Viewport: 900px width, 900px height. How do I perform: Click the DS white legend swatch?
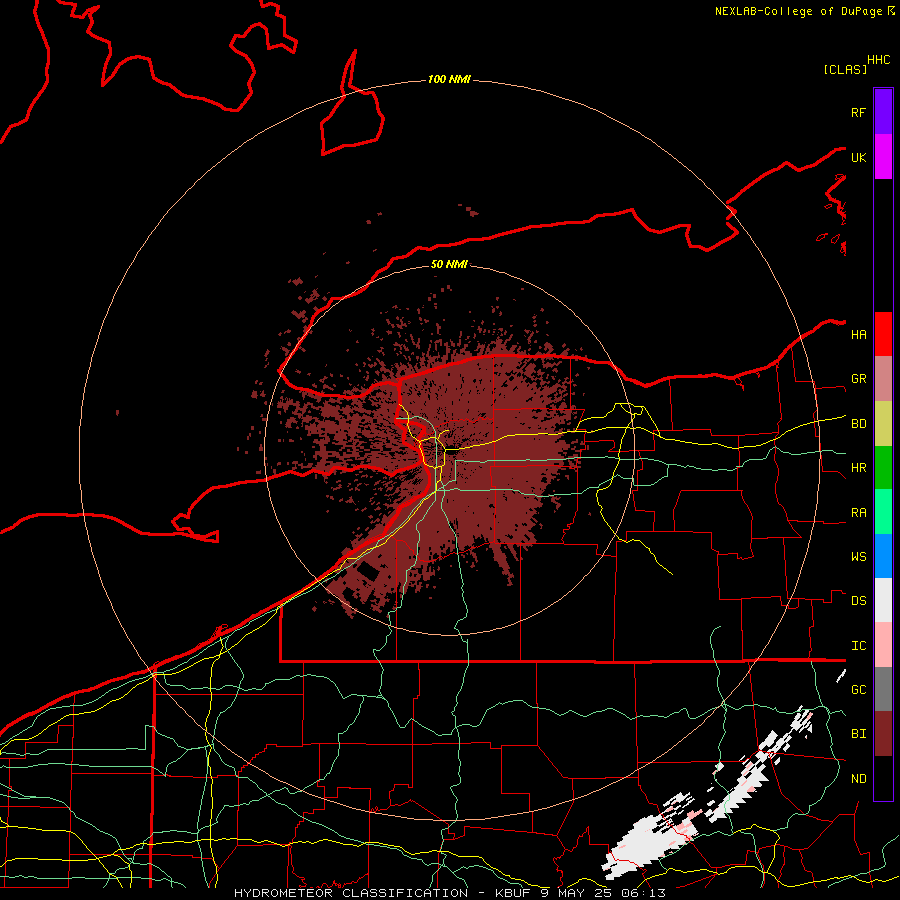click(883, 600)
